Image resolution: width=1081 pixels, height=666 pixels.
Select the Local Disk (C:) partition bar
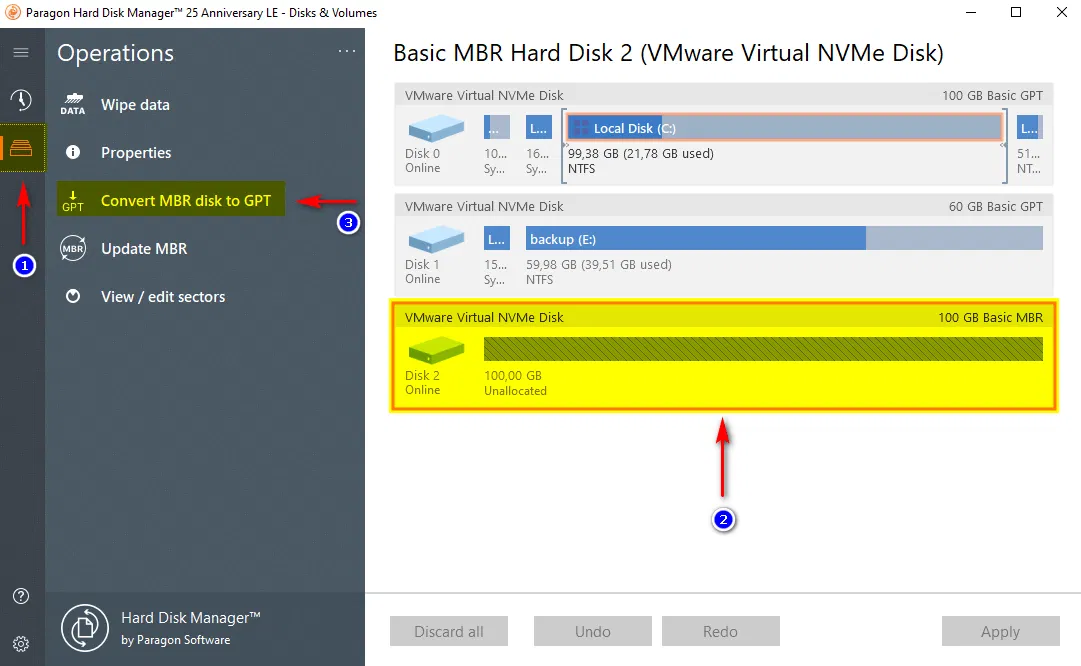[785, 128]
